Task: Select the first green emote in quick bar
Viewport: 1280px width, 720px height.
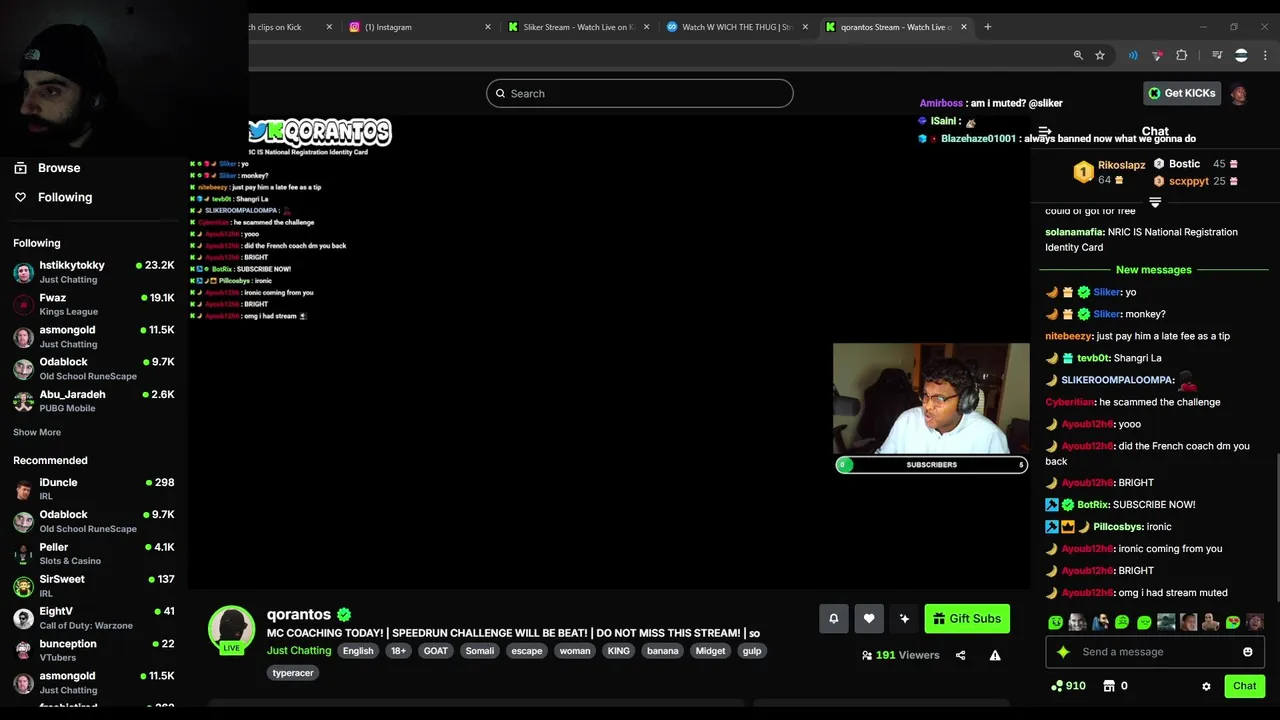Action: coord(1055,622)
